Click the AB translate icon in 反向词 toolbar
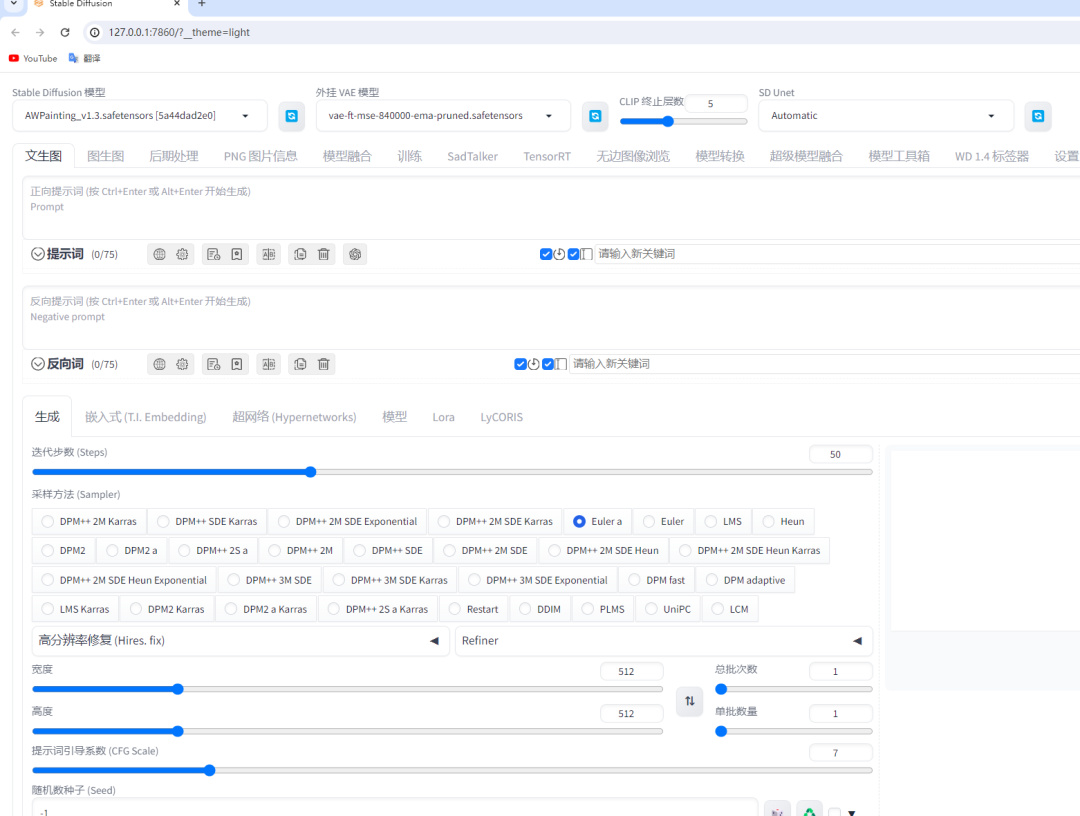The height and width of the screenshot is (816, 1080). [x=269, y=364]
